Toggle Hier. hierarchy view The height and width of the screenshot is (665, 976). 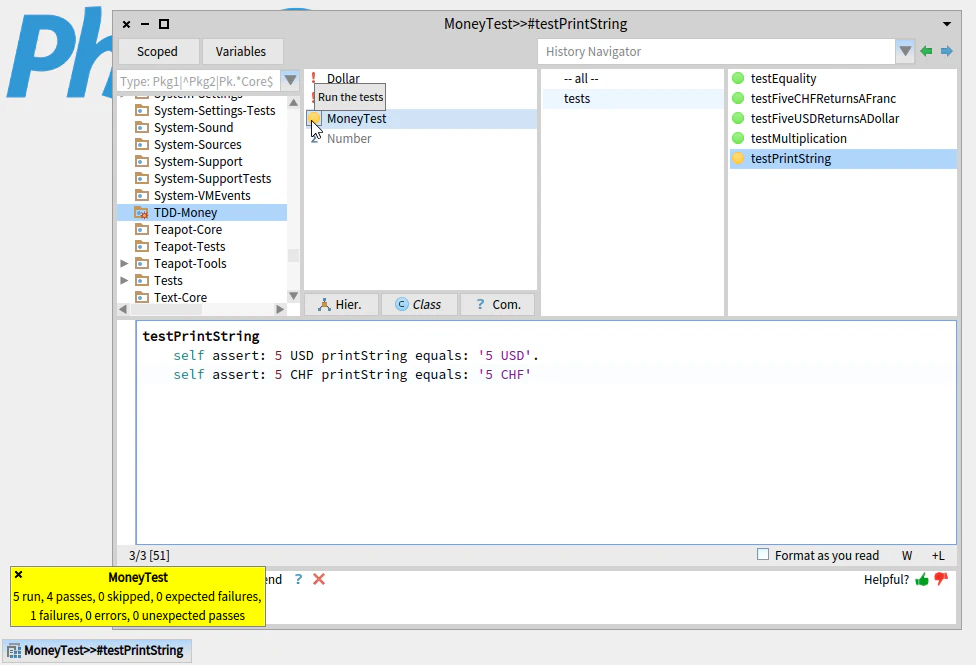tap(340, 304)
